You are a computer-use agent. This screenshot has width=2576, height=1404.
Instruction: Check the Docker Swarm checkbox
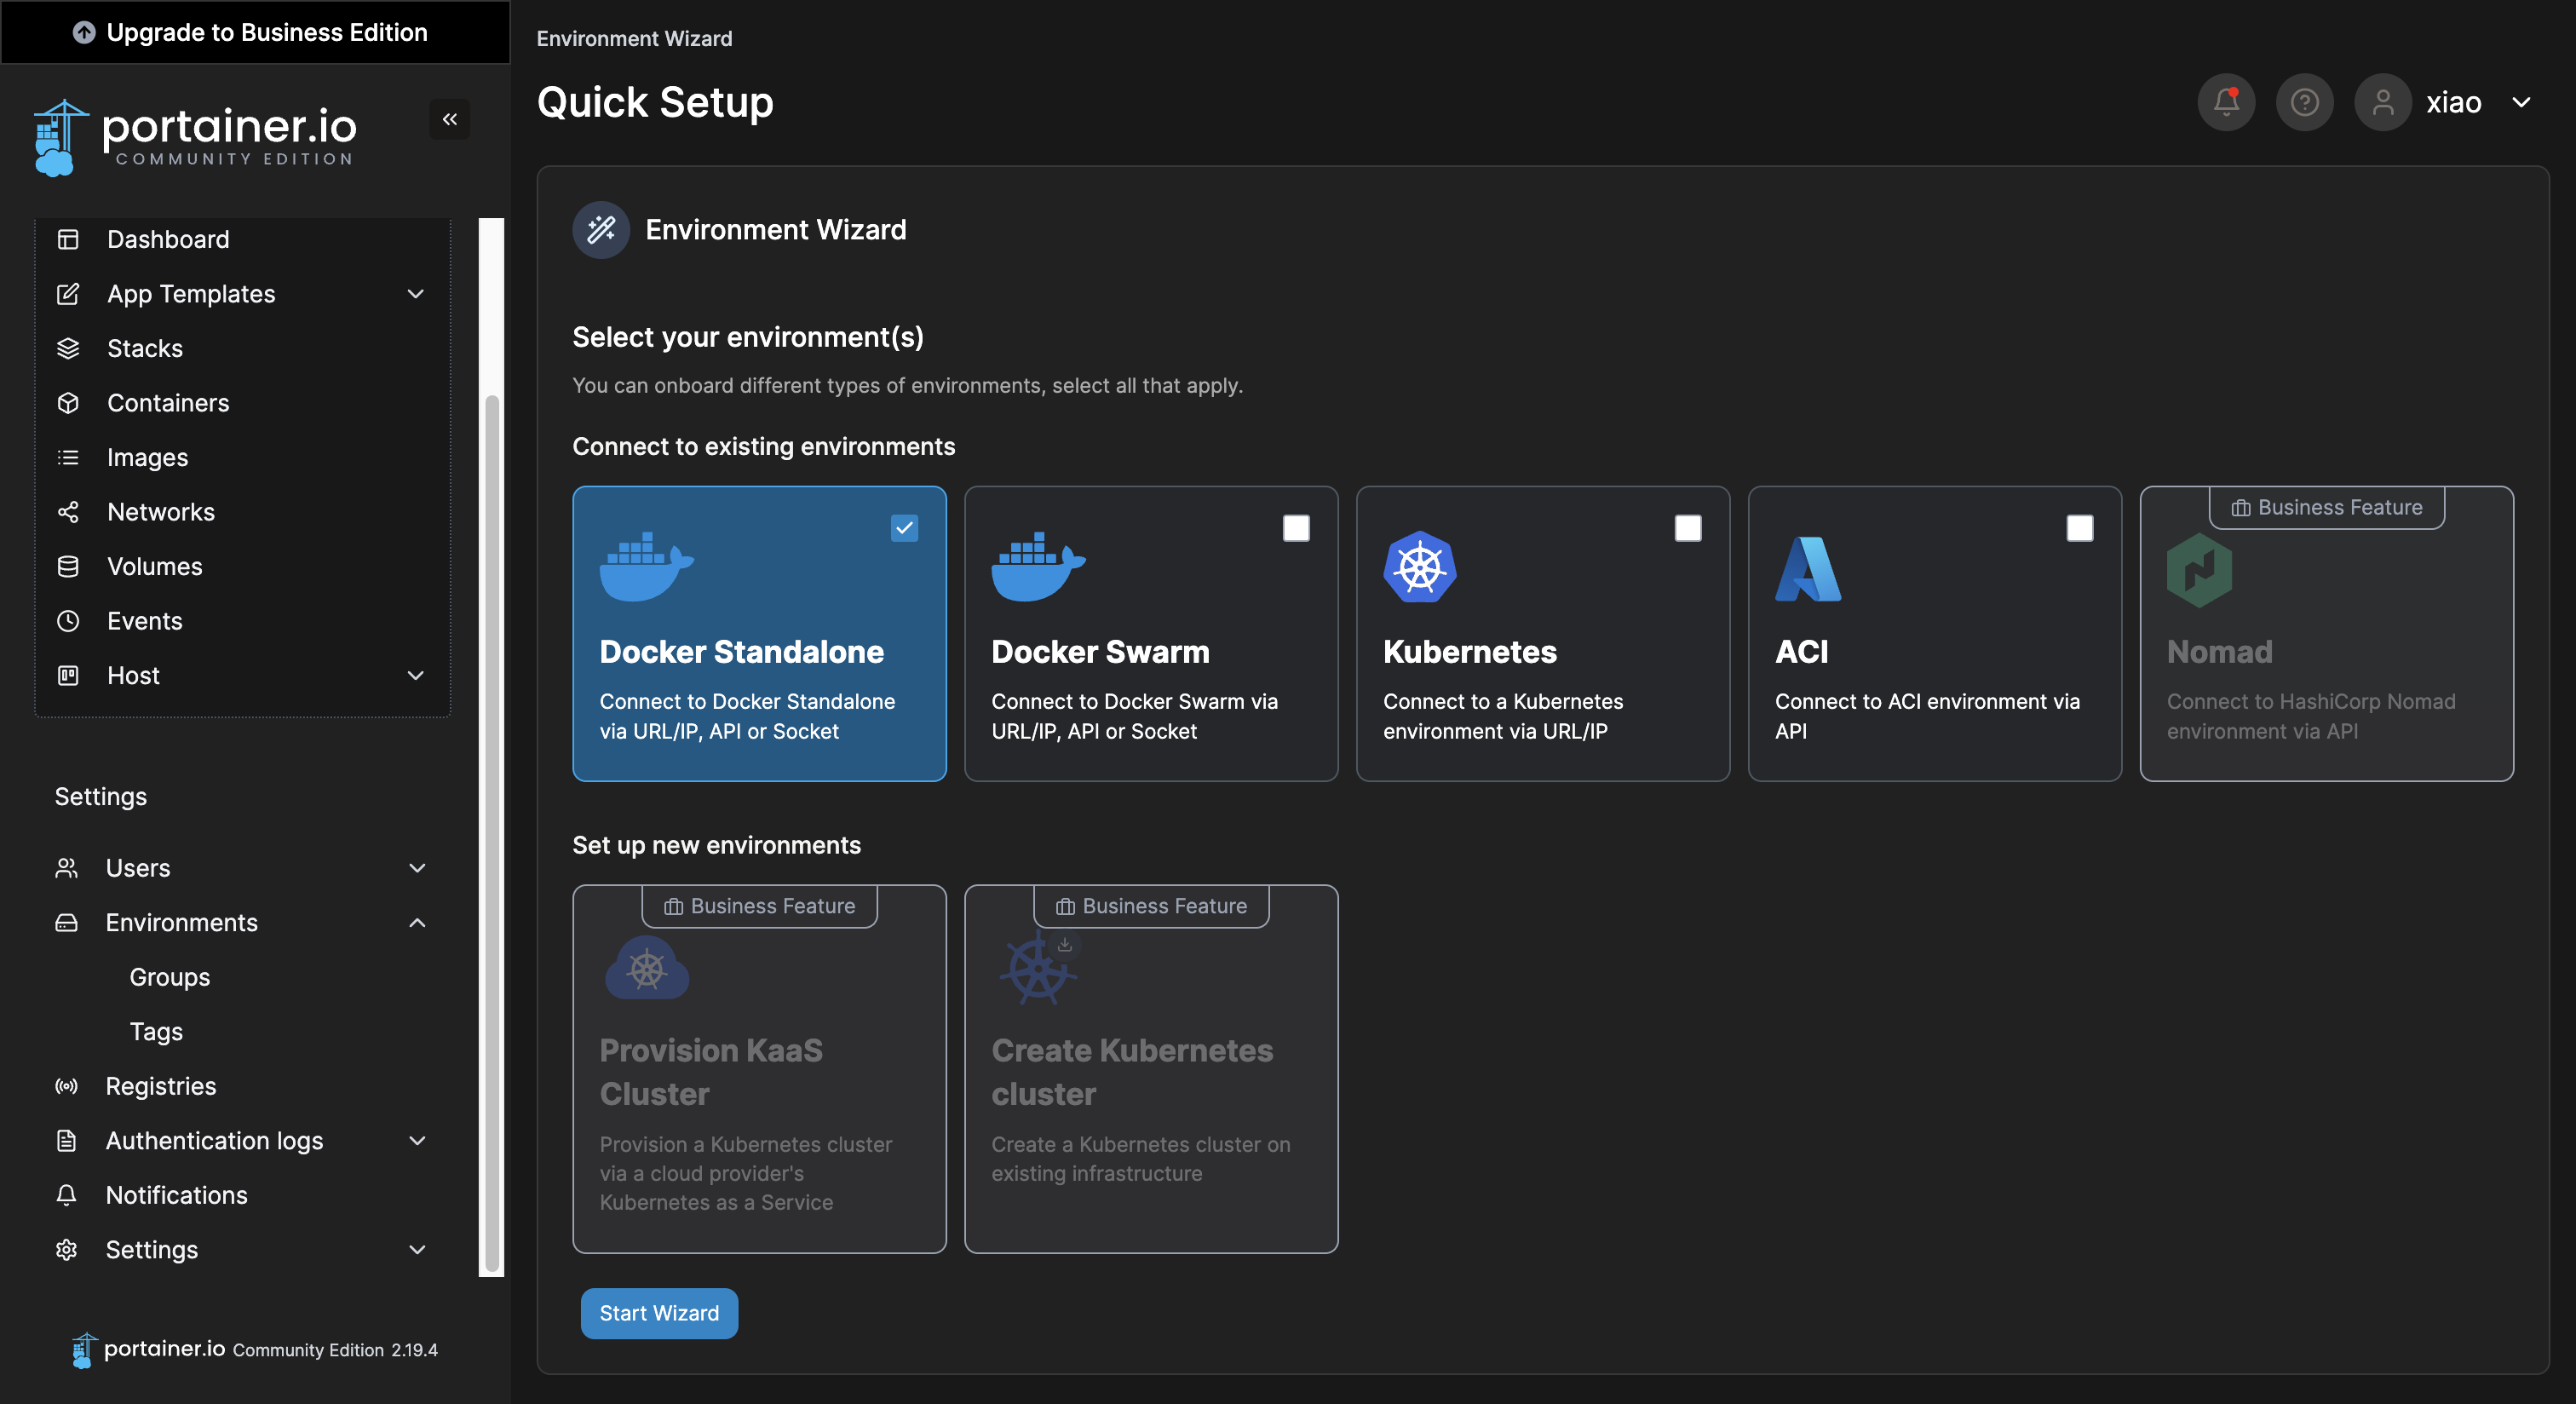pyautogui.click(x=1296, y=527)
